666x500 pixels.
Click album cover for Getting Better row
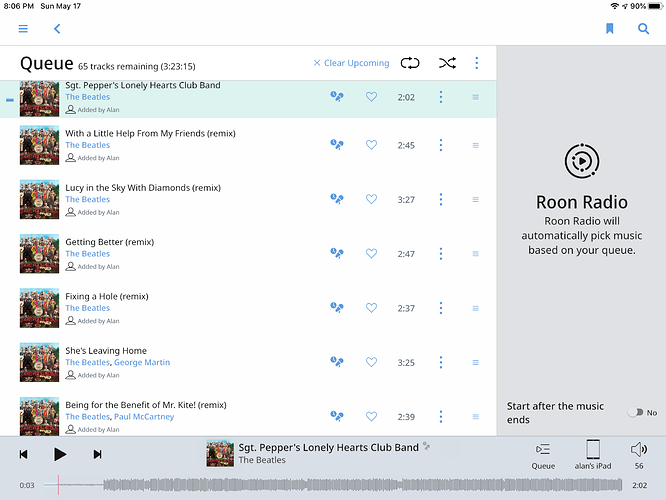pos(40,254)
